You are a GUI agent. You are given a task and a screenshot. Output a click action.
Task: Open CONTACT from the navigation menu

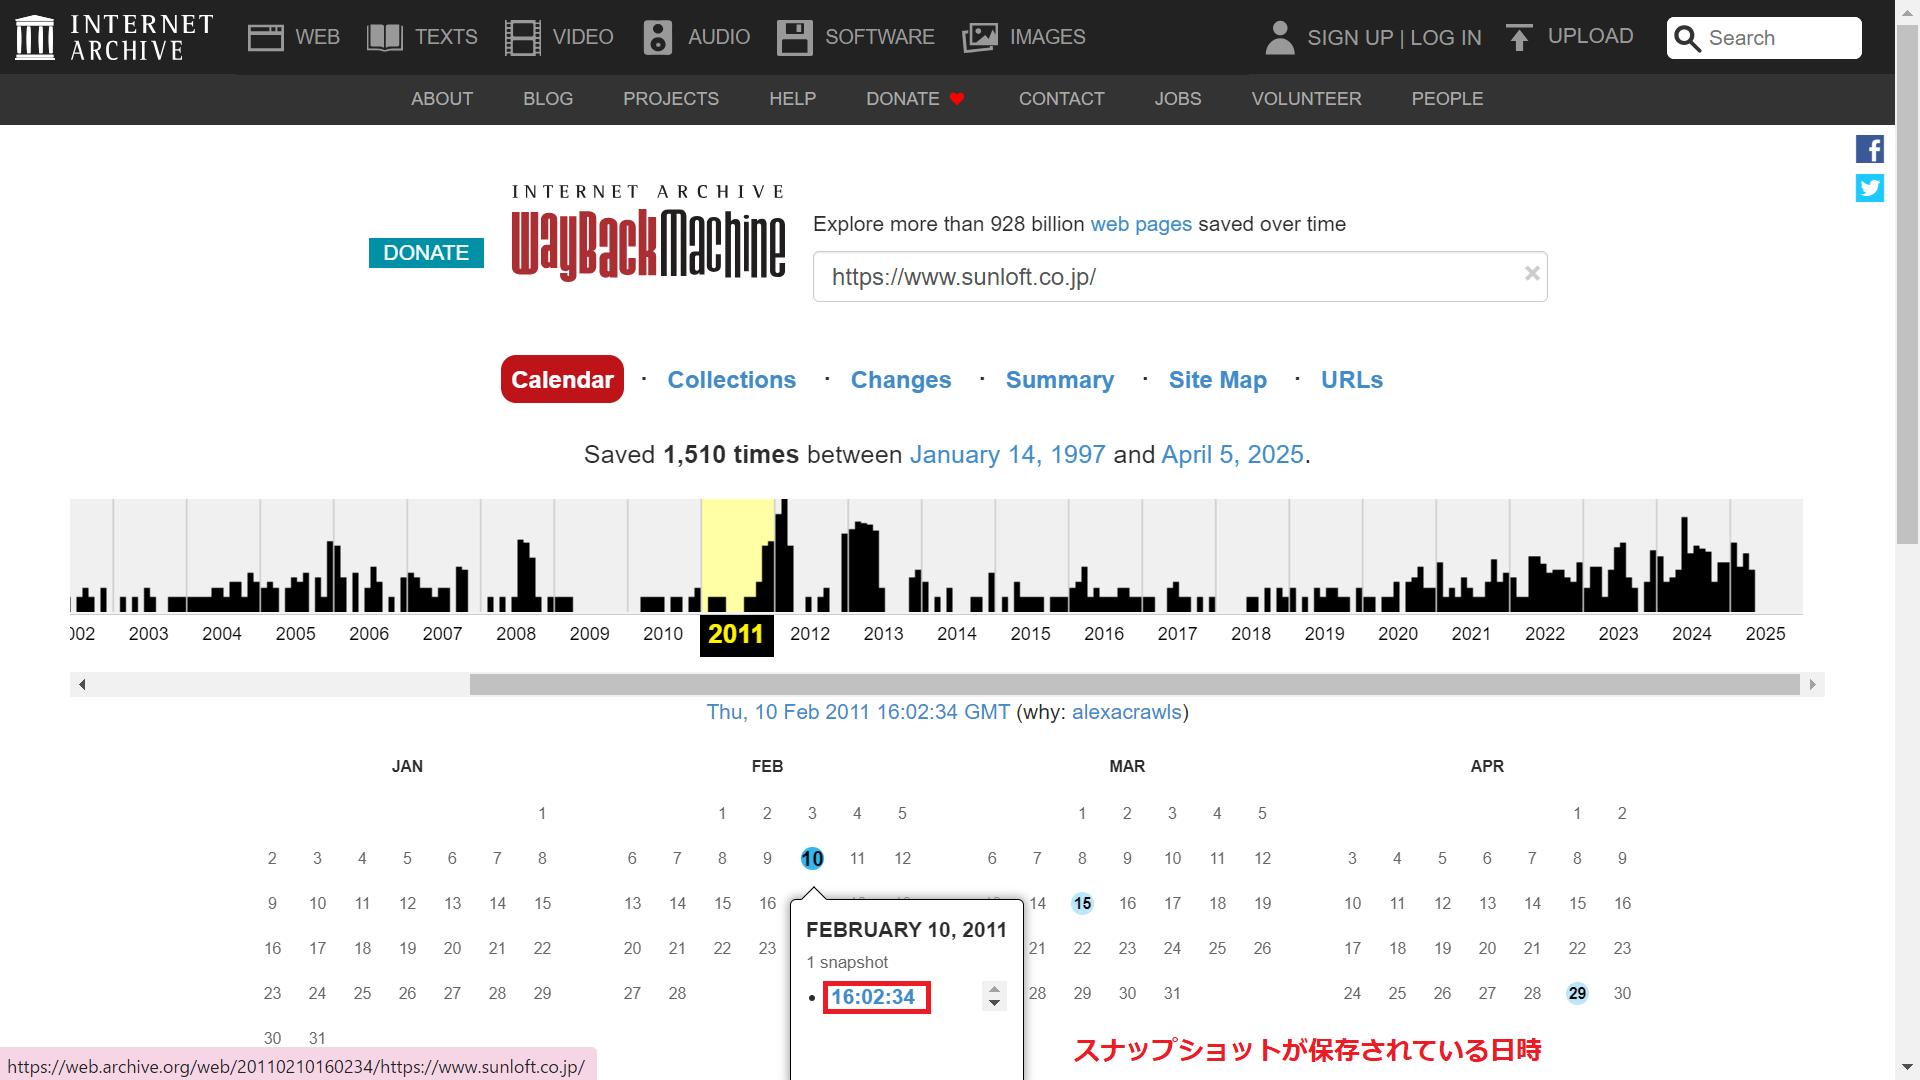(1061, 99)
